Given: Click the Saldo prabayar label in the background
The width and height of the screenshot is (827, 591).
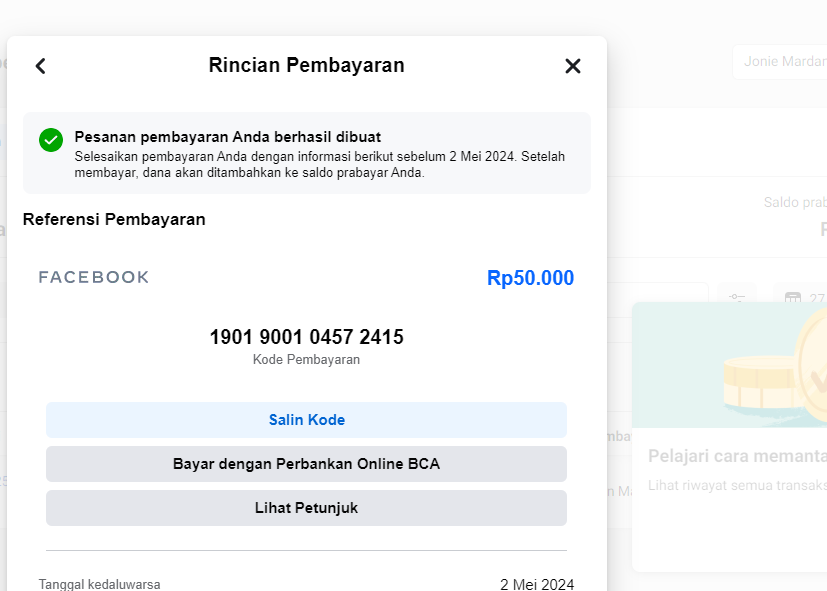Looking at the screenshot, I should pyautogui.click(x=795, y=203).
